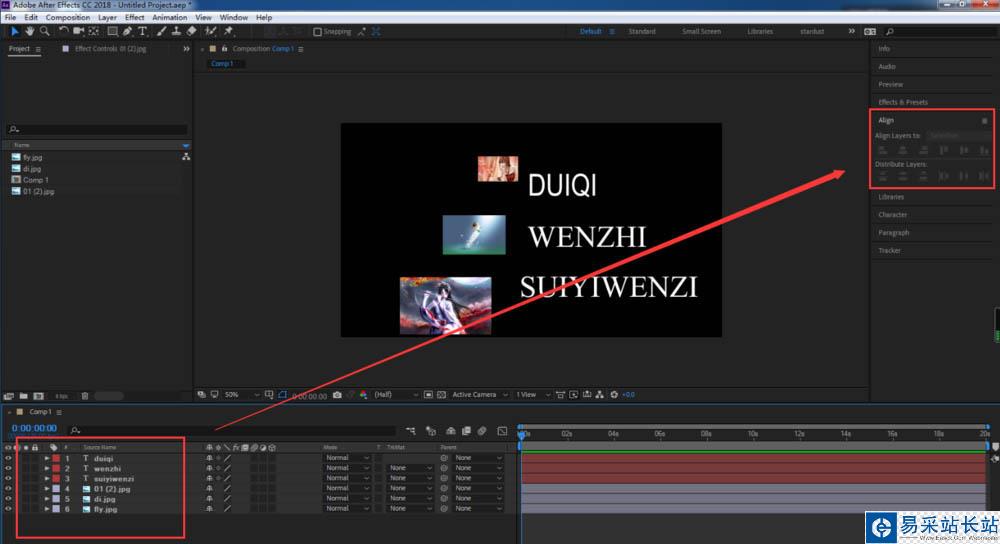Open the Character panel
Screen dimensions: 1000x544
(x=892, y=215)
